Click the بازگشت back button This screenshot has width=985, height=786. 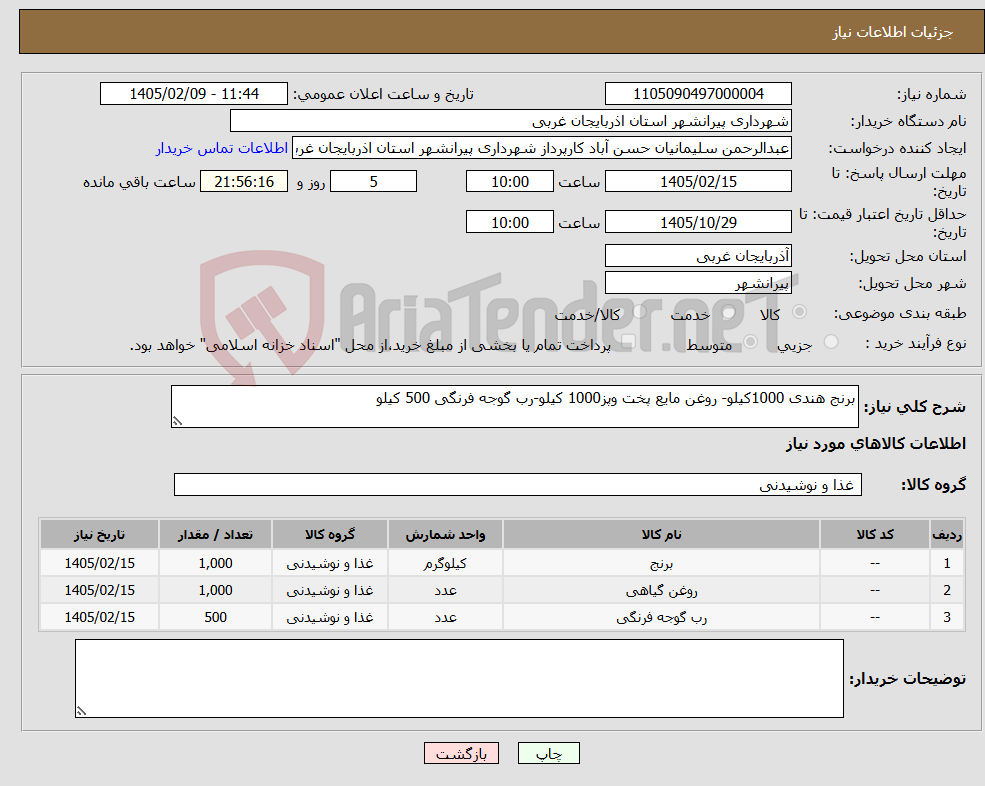(461, 753)
